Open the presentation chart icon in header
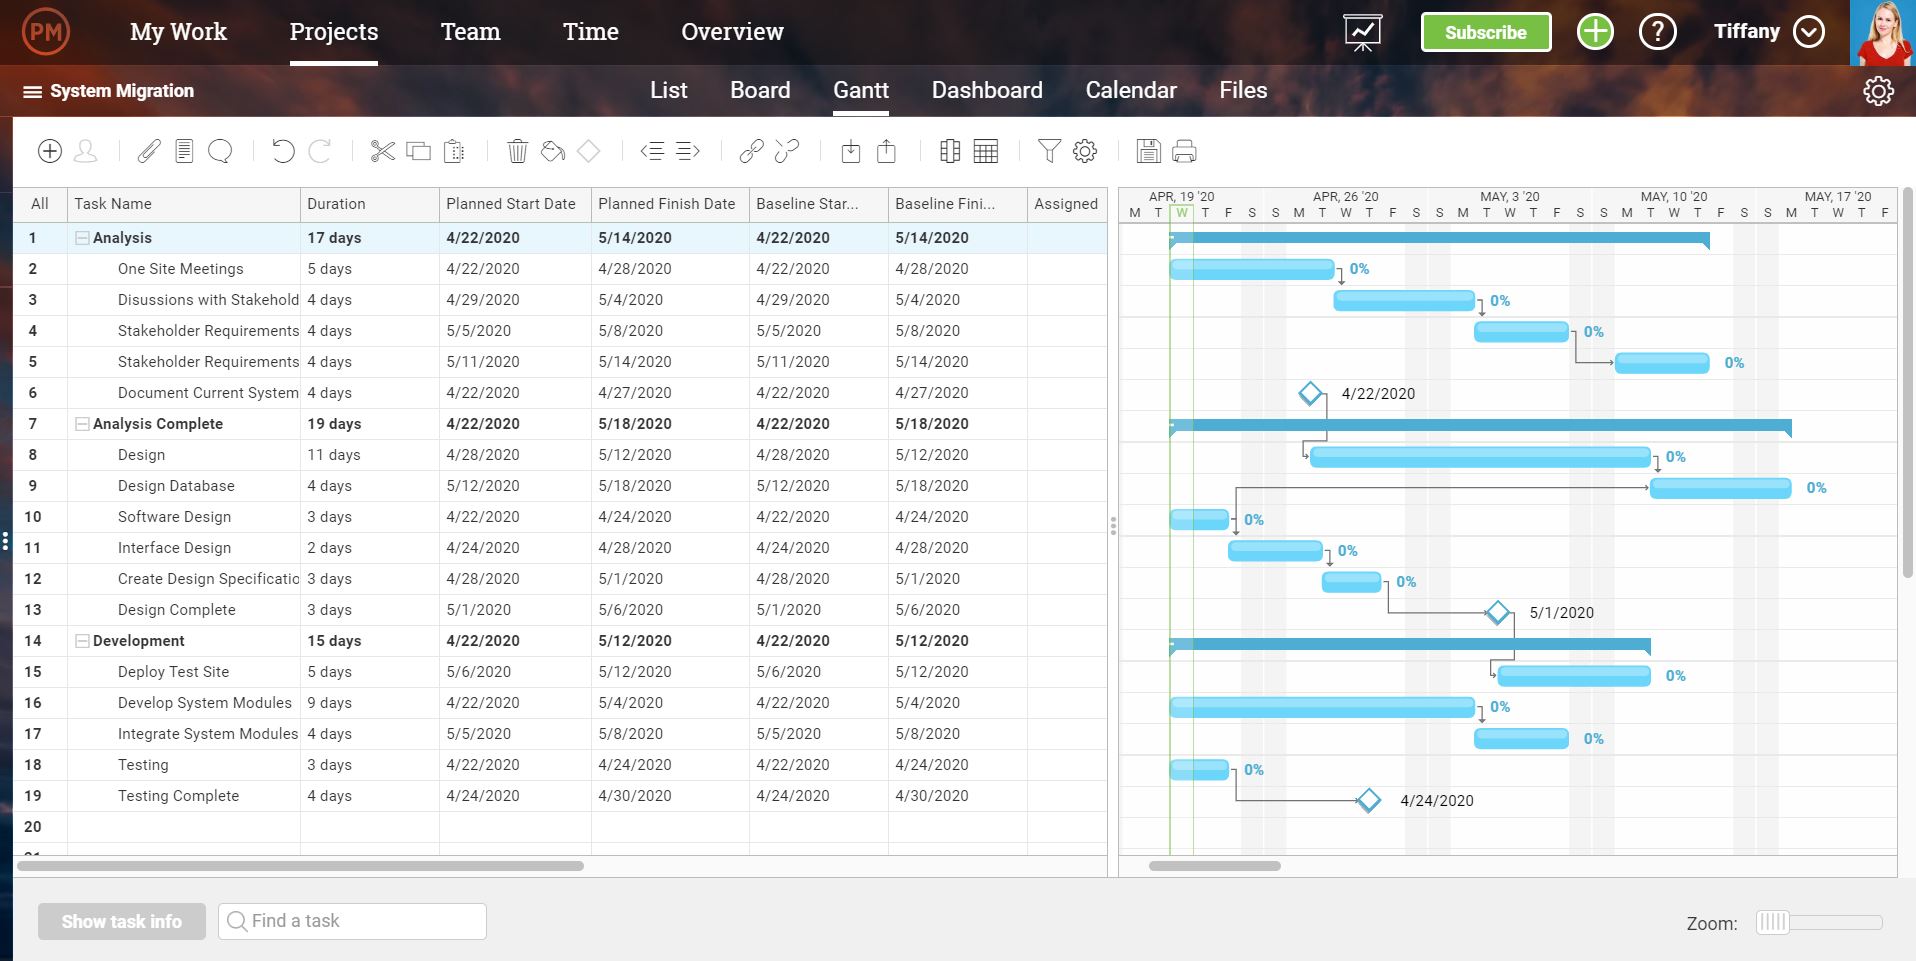Screen dimensions: 1916x961 (1362, 32)
